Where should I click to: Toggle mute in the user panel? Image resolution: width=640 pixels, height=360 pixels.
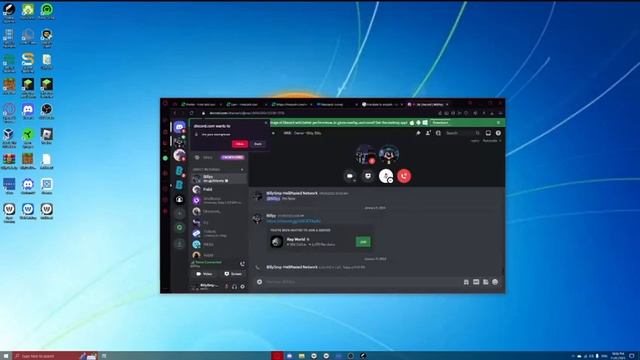(x=226, y=287)
